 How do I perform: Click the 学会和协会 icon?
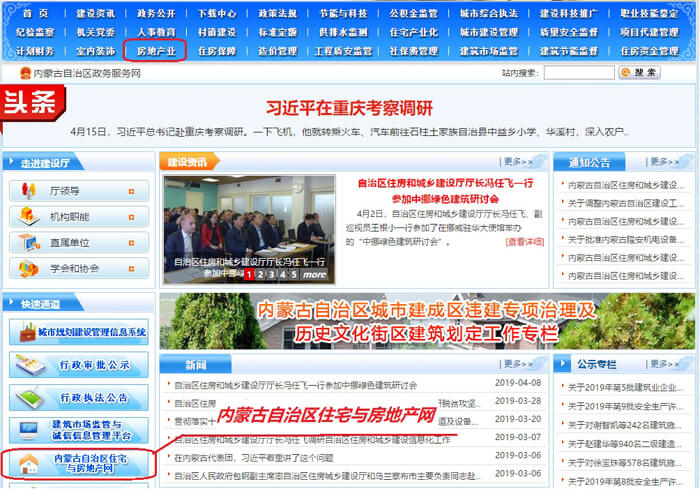coord(28,268)
